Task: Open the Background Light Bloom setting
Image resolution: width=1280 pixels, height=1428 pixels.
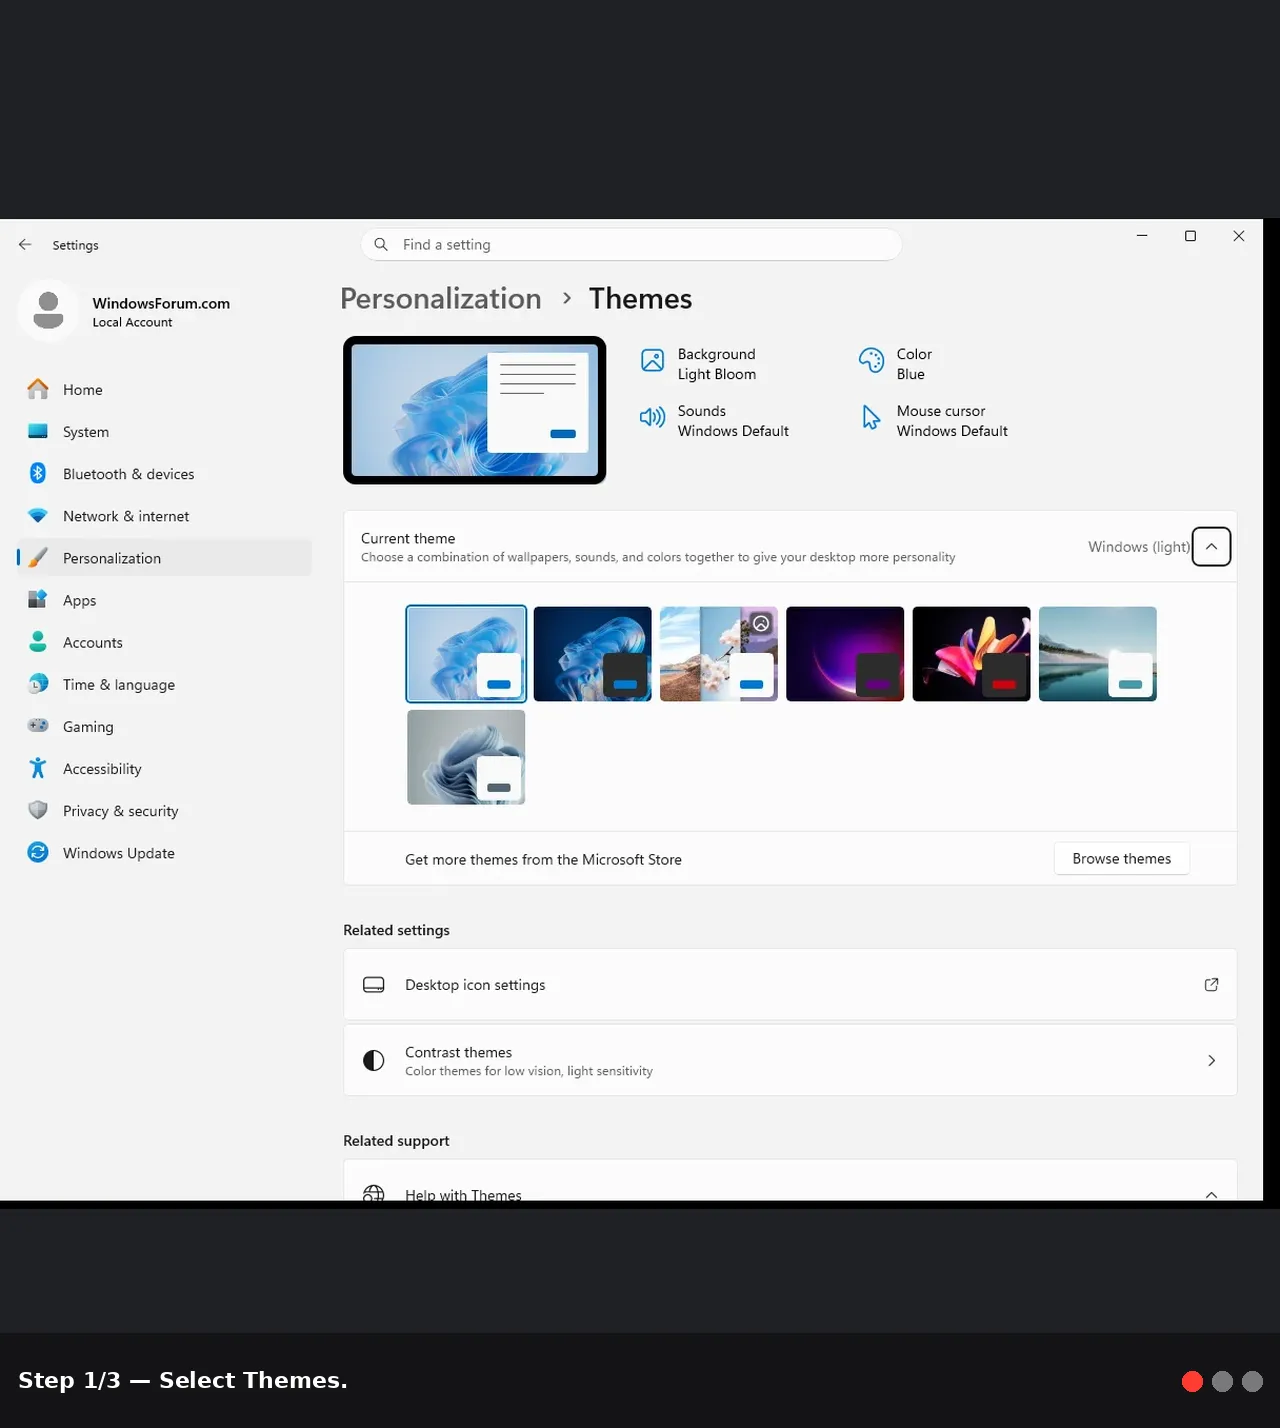Action: click(698, 364)
